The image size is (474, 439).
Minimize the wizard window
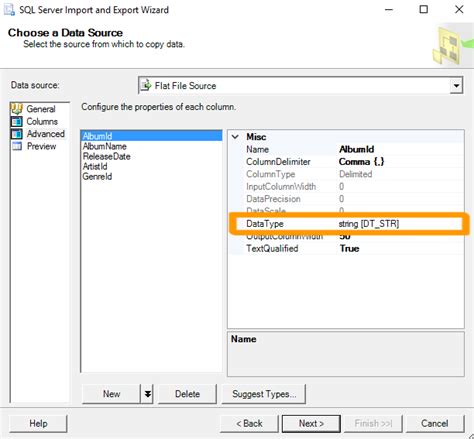[x=389, y=10]
